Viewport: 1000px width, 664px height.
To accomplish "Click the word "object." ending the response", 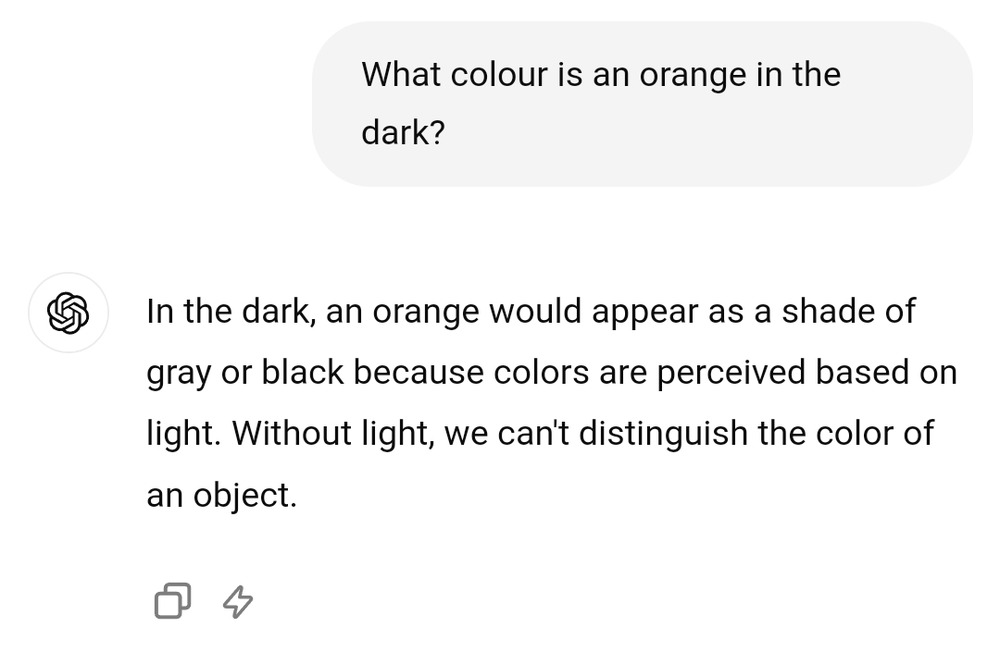I will tap(244, 495).
